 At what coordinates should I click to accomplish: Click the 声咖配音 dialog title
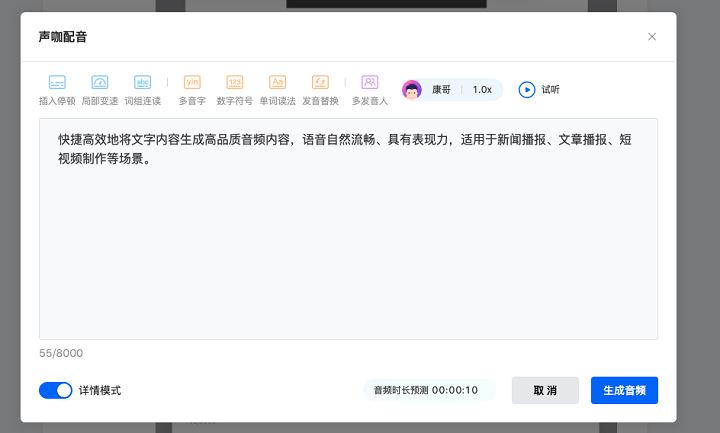(63, 37)
